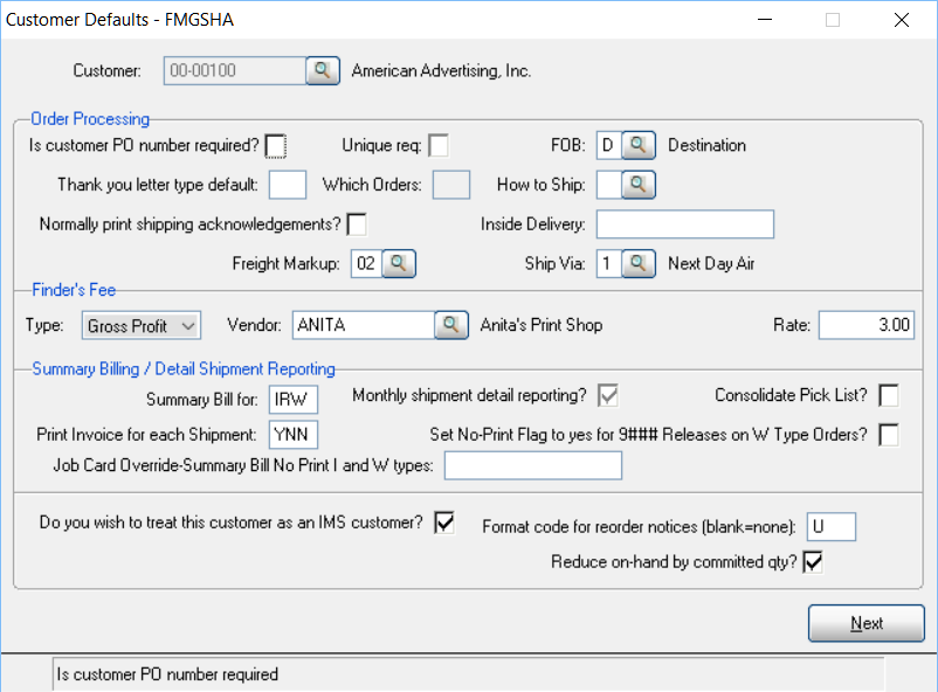This screenshot has width=938, height=692.
Task: Click Print Invoice for each Shipment field
Action: coord(293,435)
